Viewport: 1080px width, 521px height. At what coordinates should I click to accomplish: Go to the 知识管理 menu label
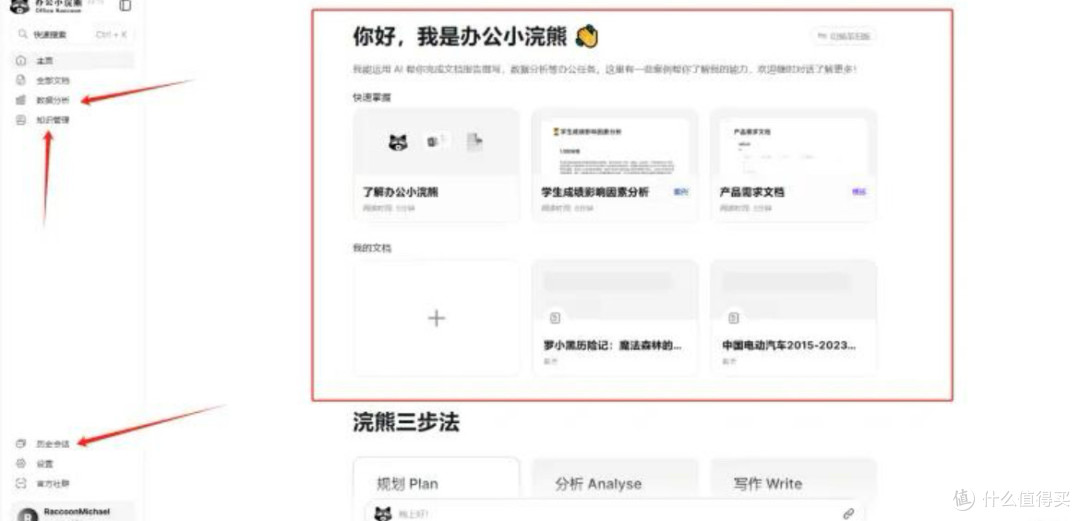(53, 120)
